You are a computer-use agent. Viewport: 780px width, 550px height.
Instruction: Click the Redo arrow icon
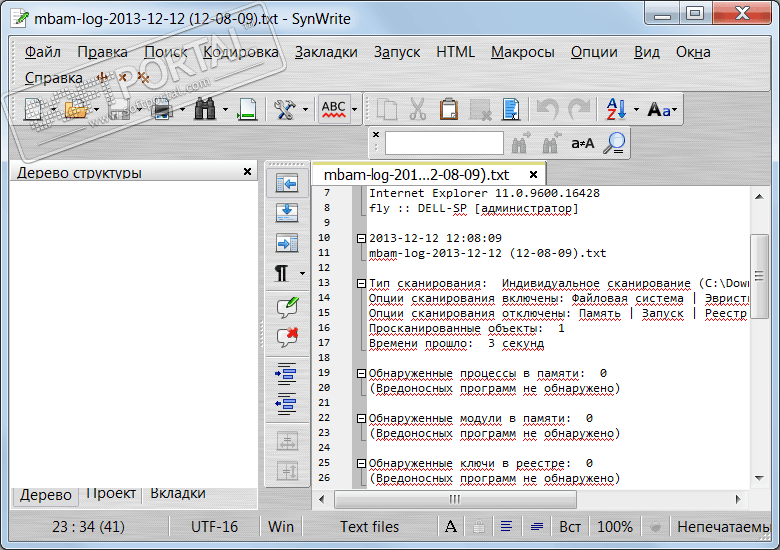[x=579, y=109]
